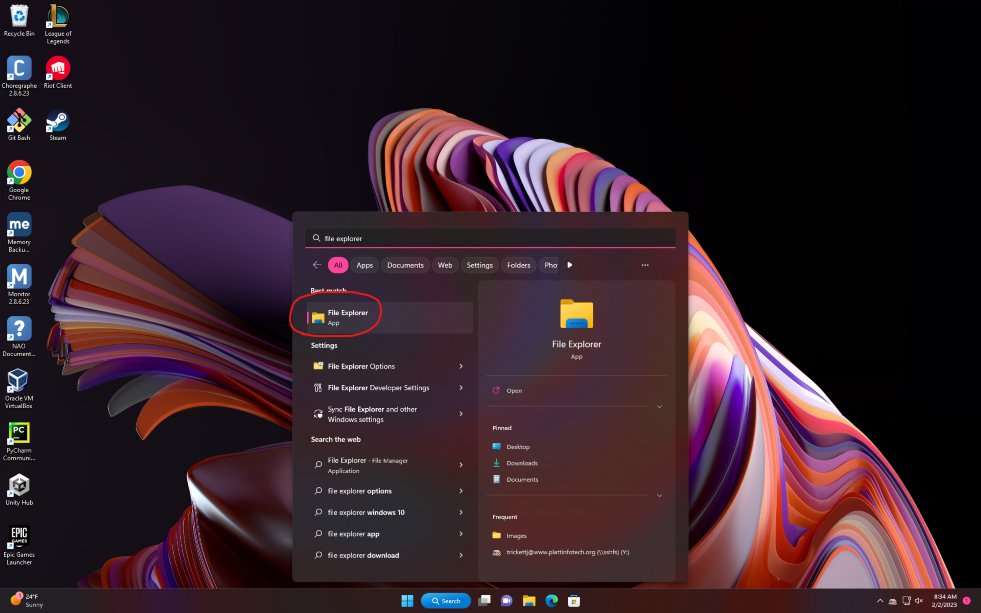Select the Folders filter tab
Image resolution: width=981 pixels, height=613 pixels.
(x=519, y=265)
